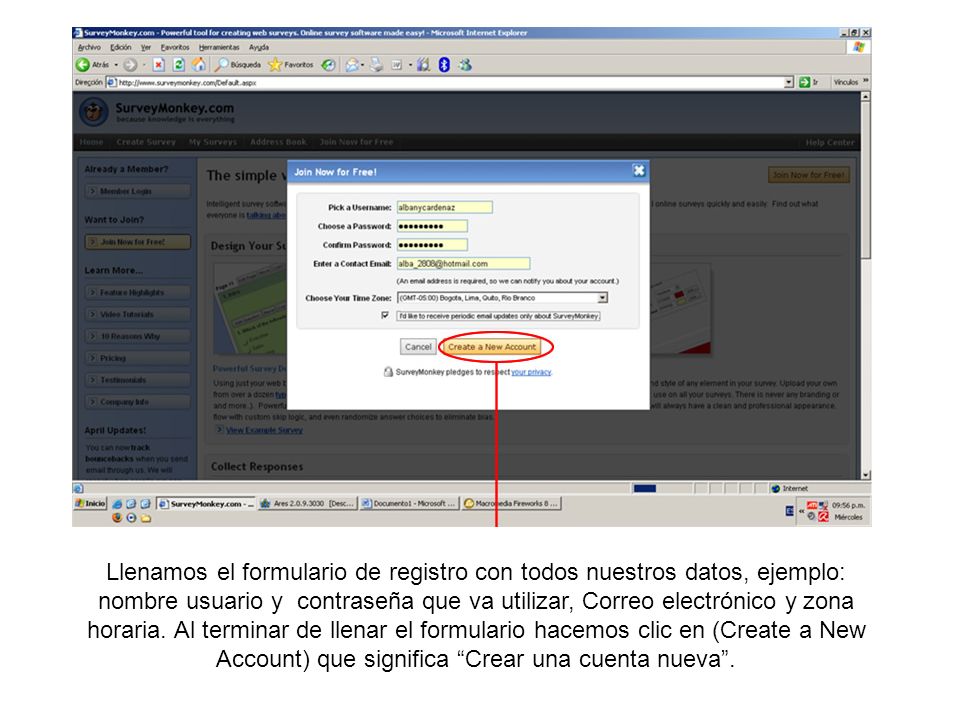Image resolution: width=960 pixels, height=720 pixels.
Task: Click the Cancel button in dialog
Action: coord(418,347)
